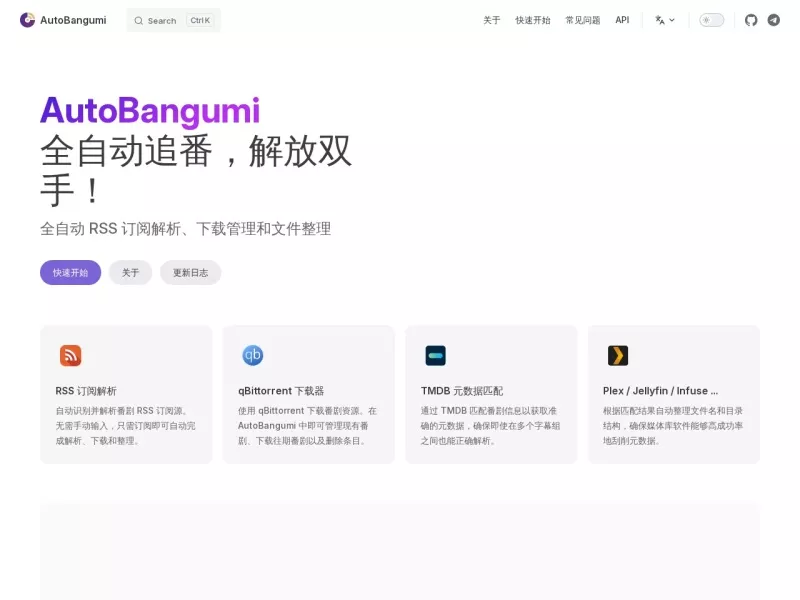The width and height of the screenshot is (800, 600).
Task: Click the qBittorrent card description text
Action: [307, 426]
